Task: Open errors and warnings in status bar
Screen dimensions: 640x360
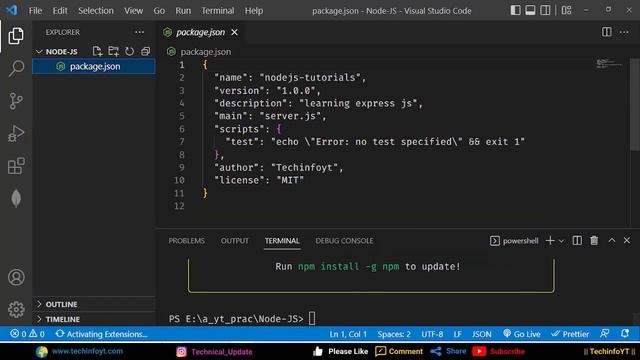Action: [x=27, y=334]
